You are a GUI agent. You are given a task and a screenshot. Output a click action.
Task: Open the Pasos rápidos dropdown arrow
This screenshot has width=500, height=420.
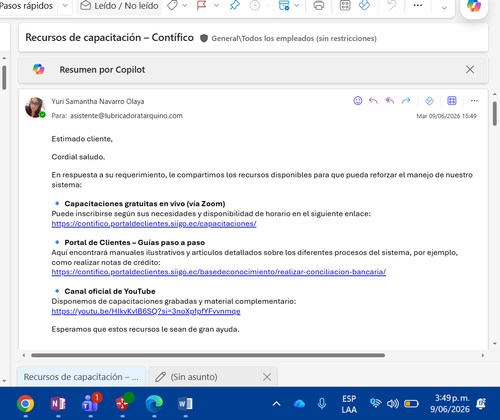(65, 6)
